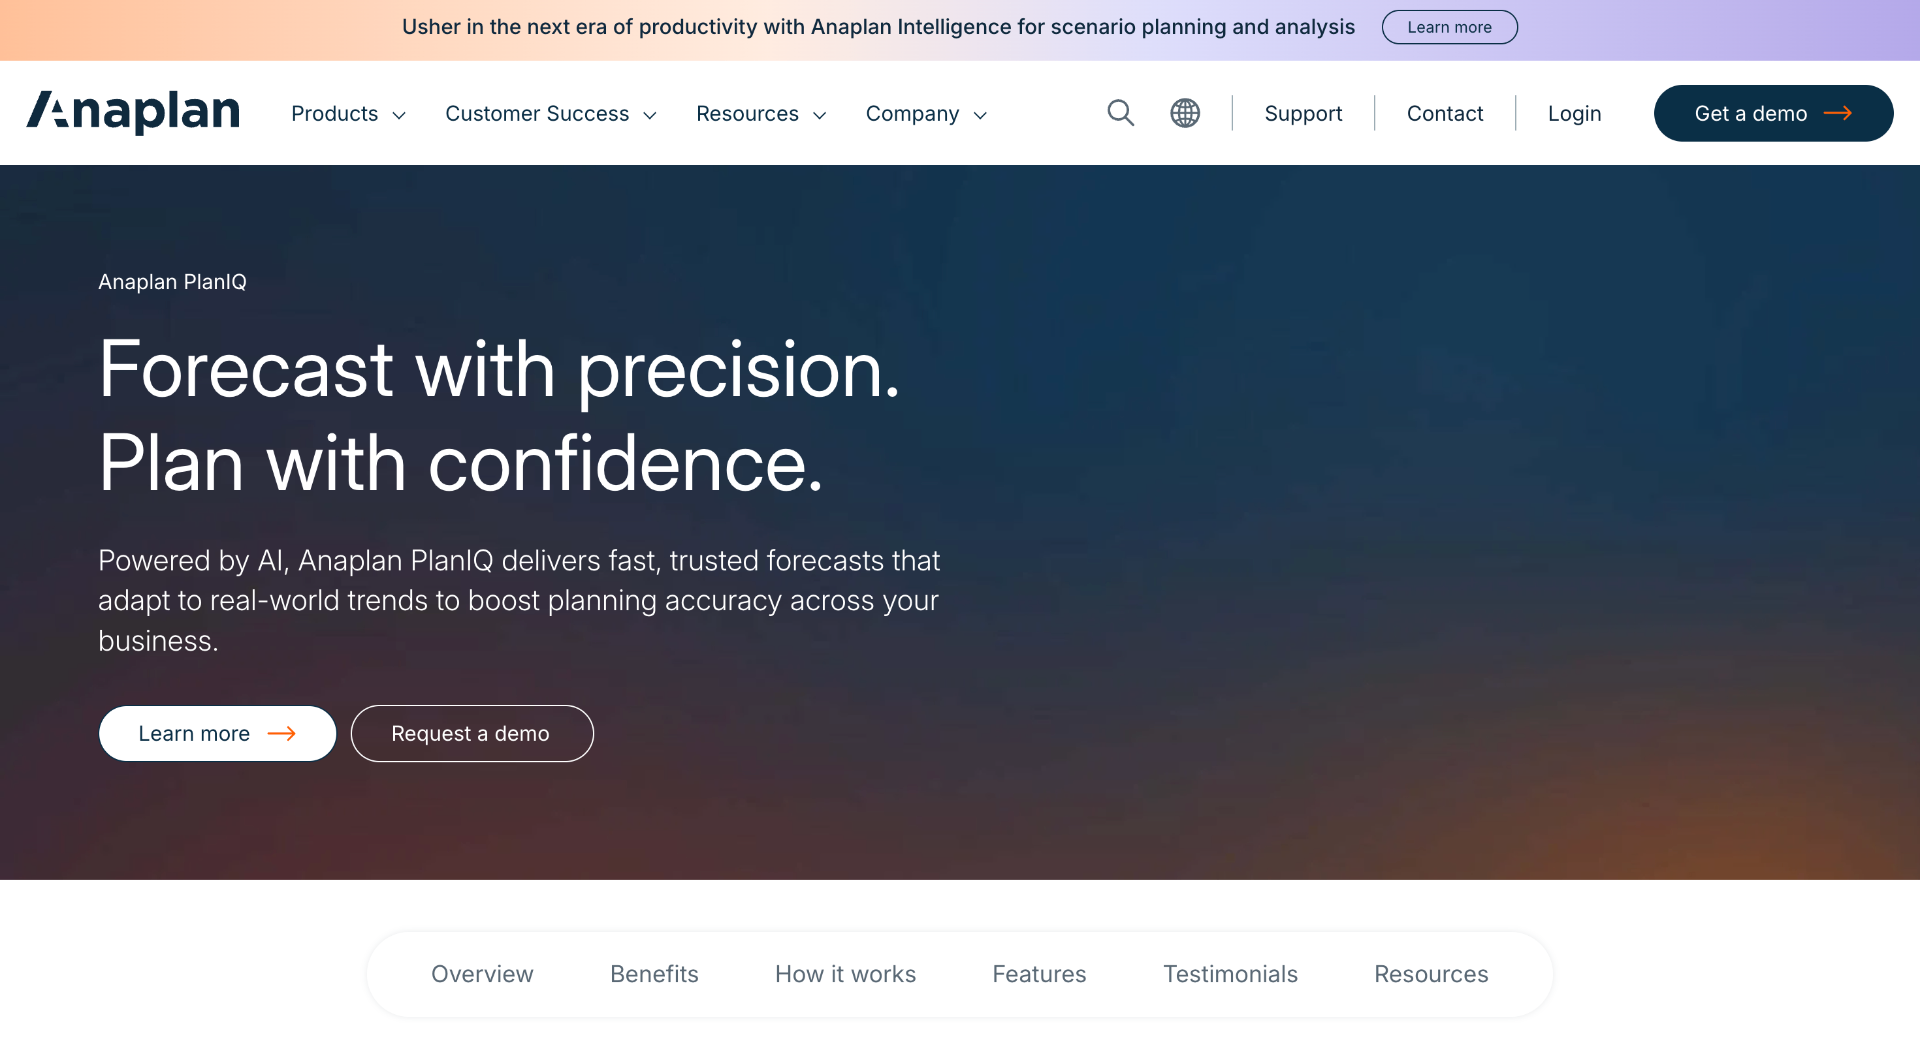Go to the Anaplan logo home link
Viewport: 1920px width, 1039px height.
point(133,112)
